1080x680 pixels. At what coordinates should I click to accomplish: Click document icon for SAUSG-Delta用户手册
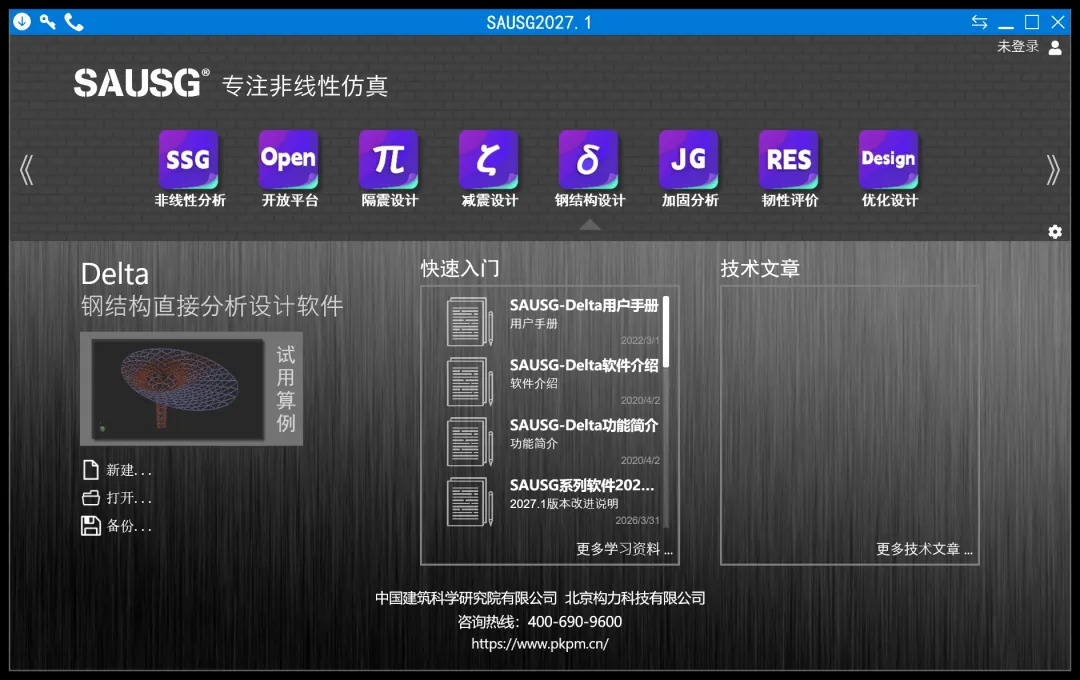[x=470, y=321]
